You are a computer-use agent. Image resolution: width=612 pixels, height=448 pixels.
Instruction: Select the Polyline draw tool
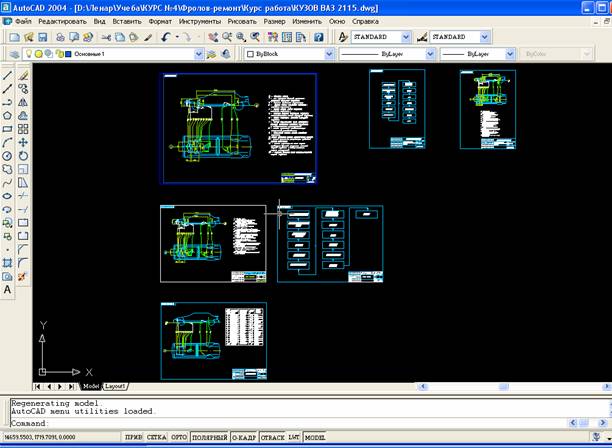click(x=7, y=102)
